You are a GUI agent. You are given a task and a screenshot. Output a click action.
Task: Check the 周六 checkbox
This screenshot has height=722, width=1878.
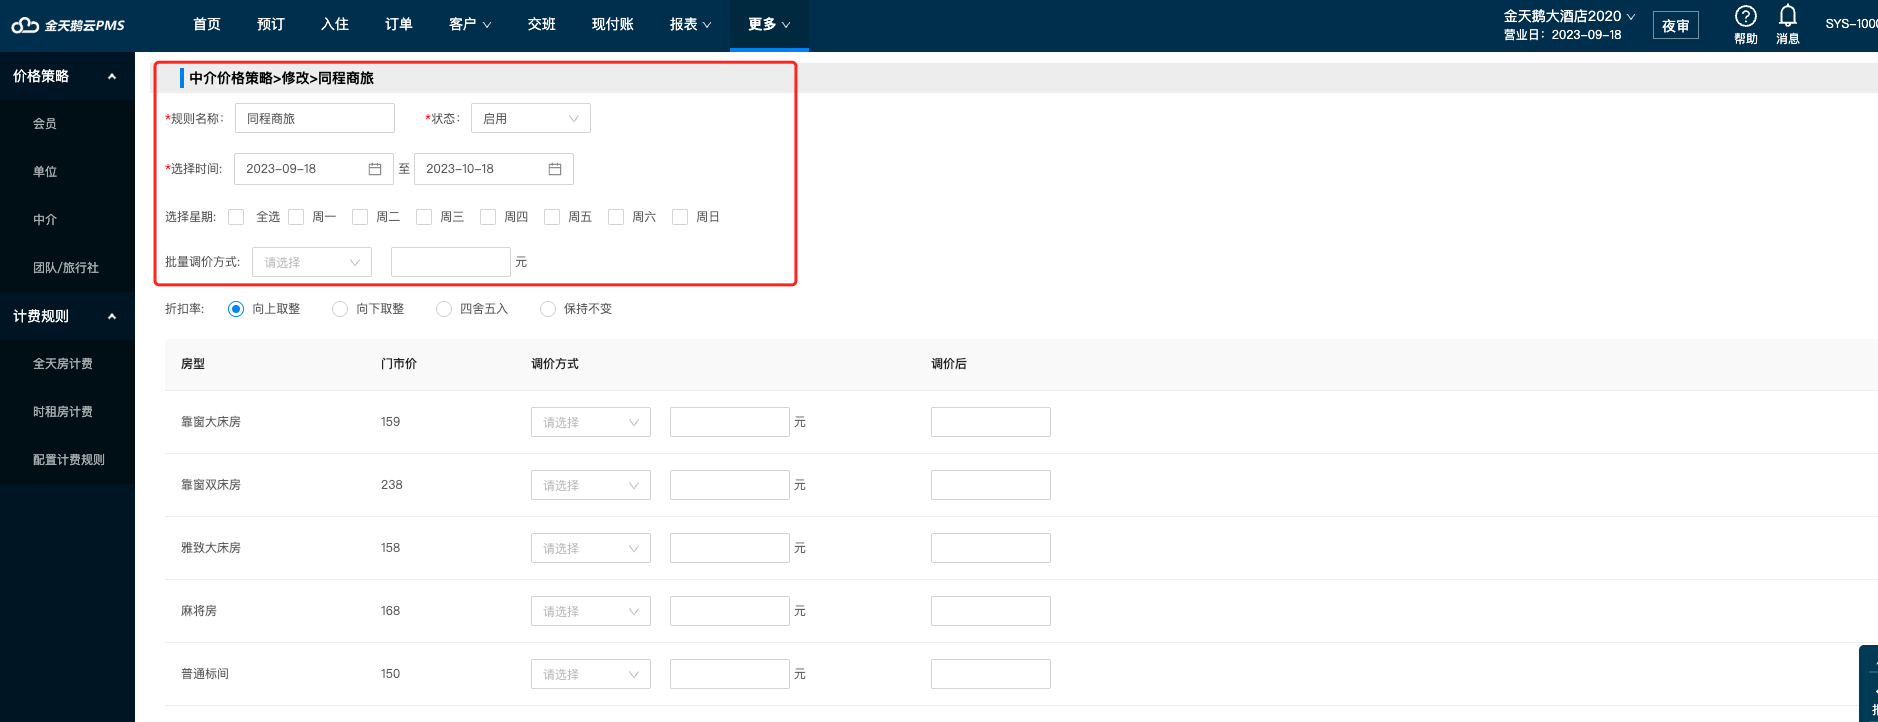click(616, 217)
